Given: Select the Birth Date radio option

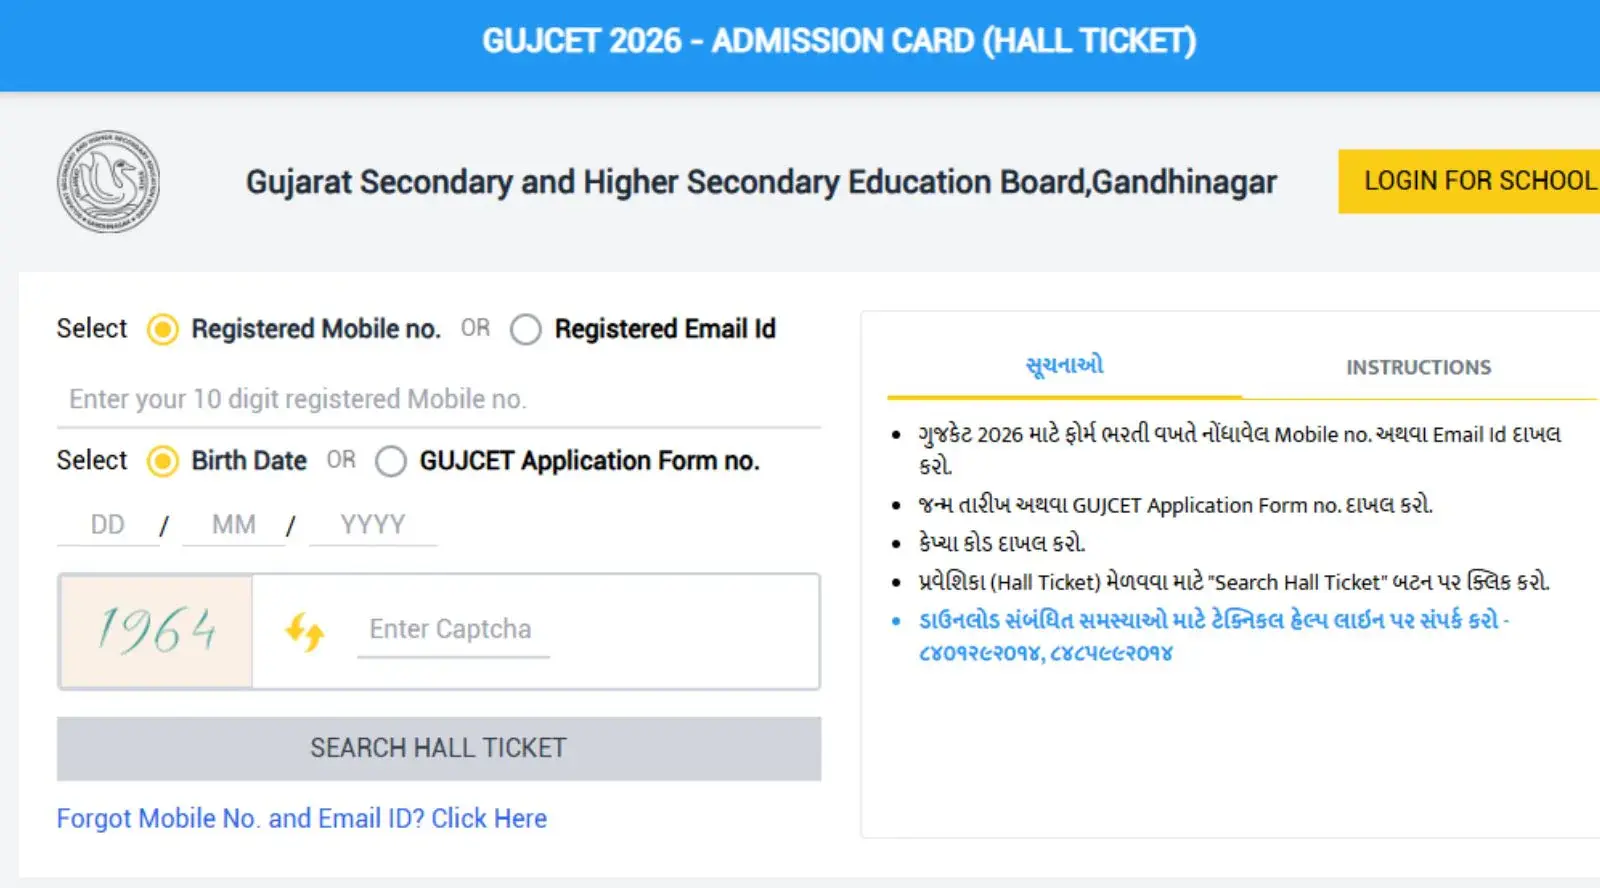Looking at the screenshot, I should click(x=163, y=461).
